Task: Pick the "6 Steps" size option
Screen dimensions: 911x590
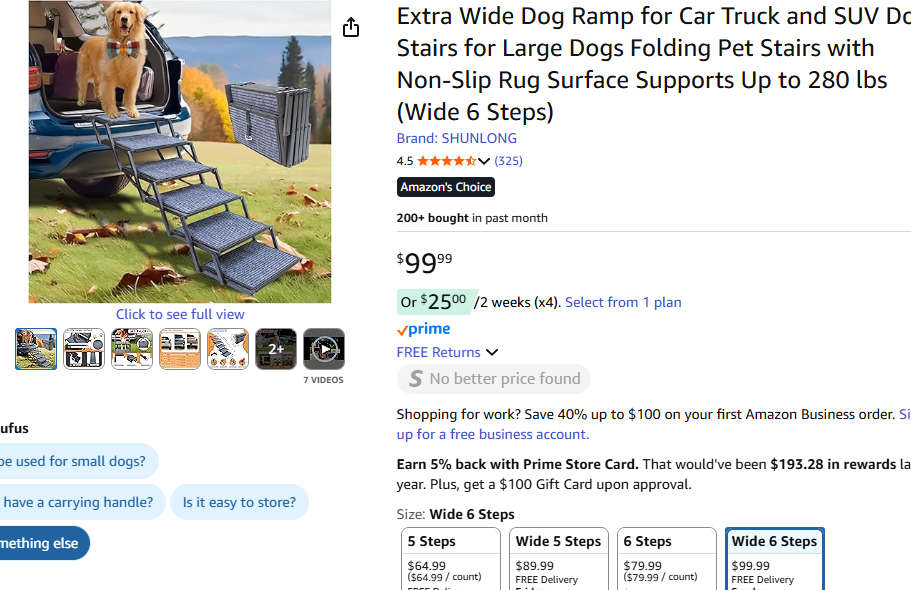Action: (x=667, y=558)
